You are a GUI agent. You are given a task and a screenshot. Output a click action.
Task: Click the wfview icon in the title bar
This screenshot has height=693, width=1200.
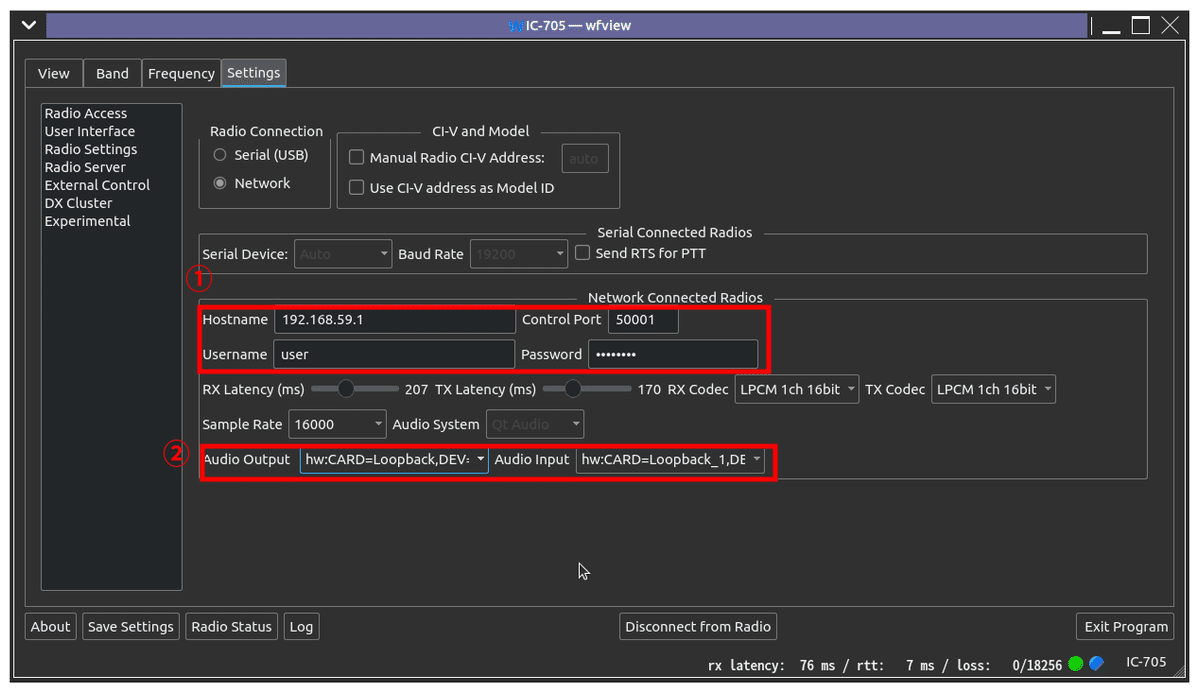pyautogui.click(x=517, y=25)
